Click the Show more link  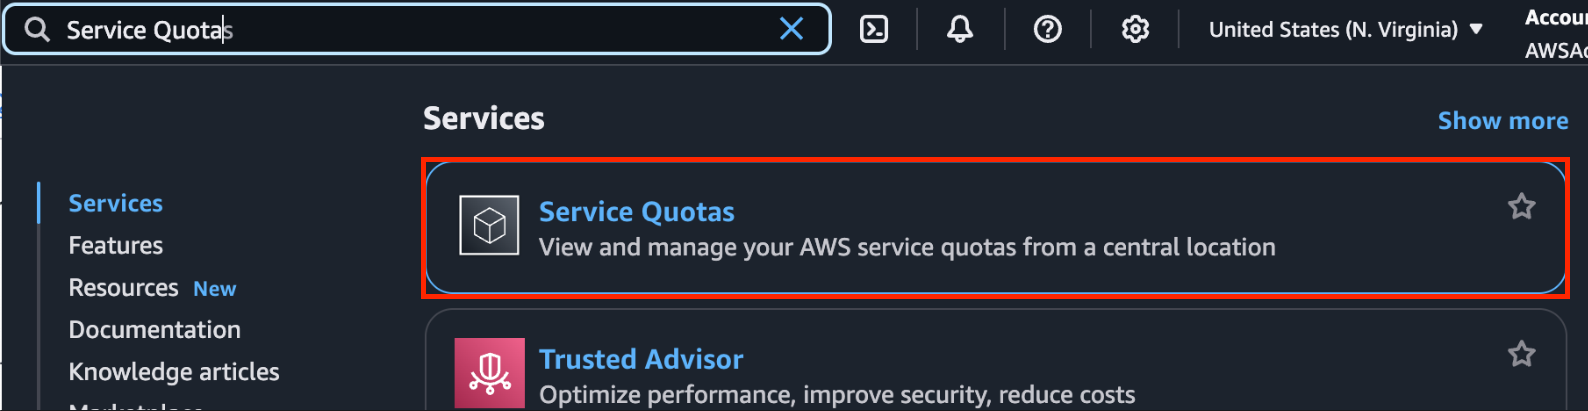tap(1503, 121)
